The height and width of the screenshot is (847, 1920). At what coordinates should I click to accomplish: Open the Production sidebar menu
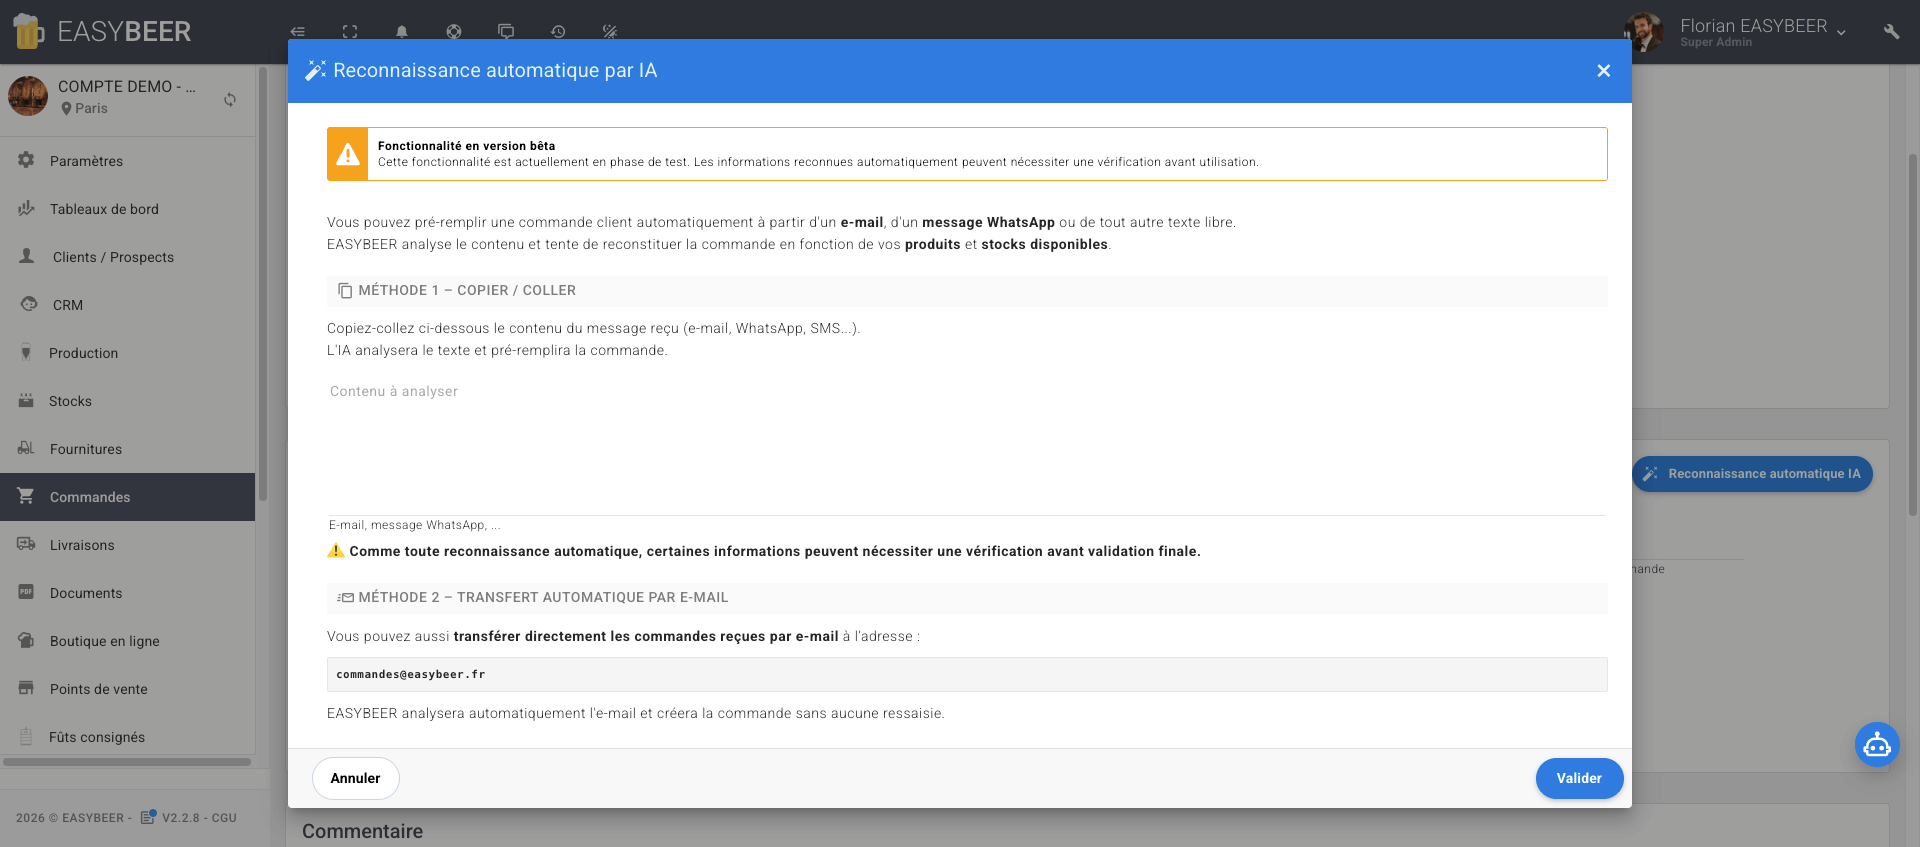(83, 353)
